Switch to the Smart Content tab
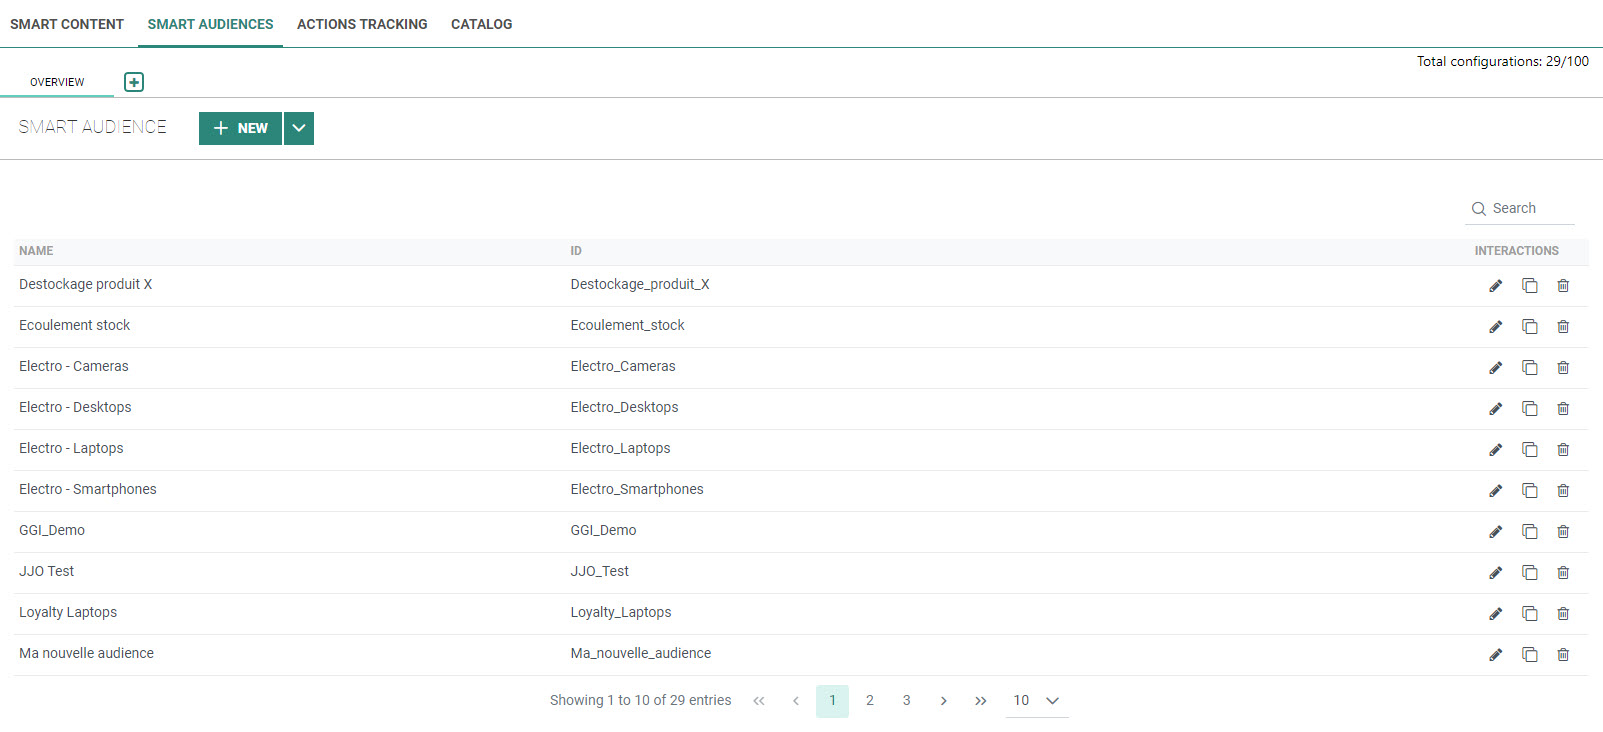The image size is (1603, 732). tap(67, 24)
